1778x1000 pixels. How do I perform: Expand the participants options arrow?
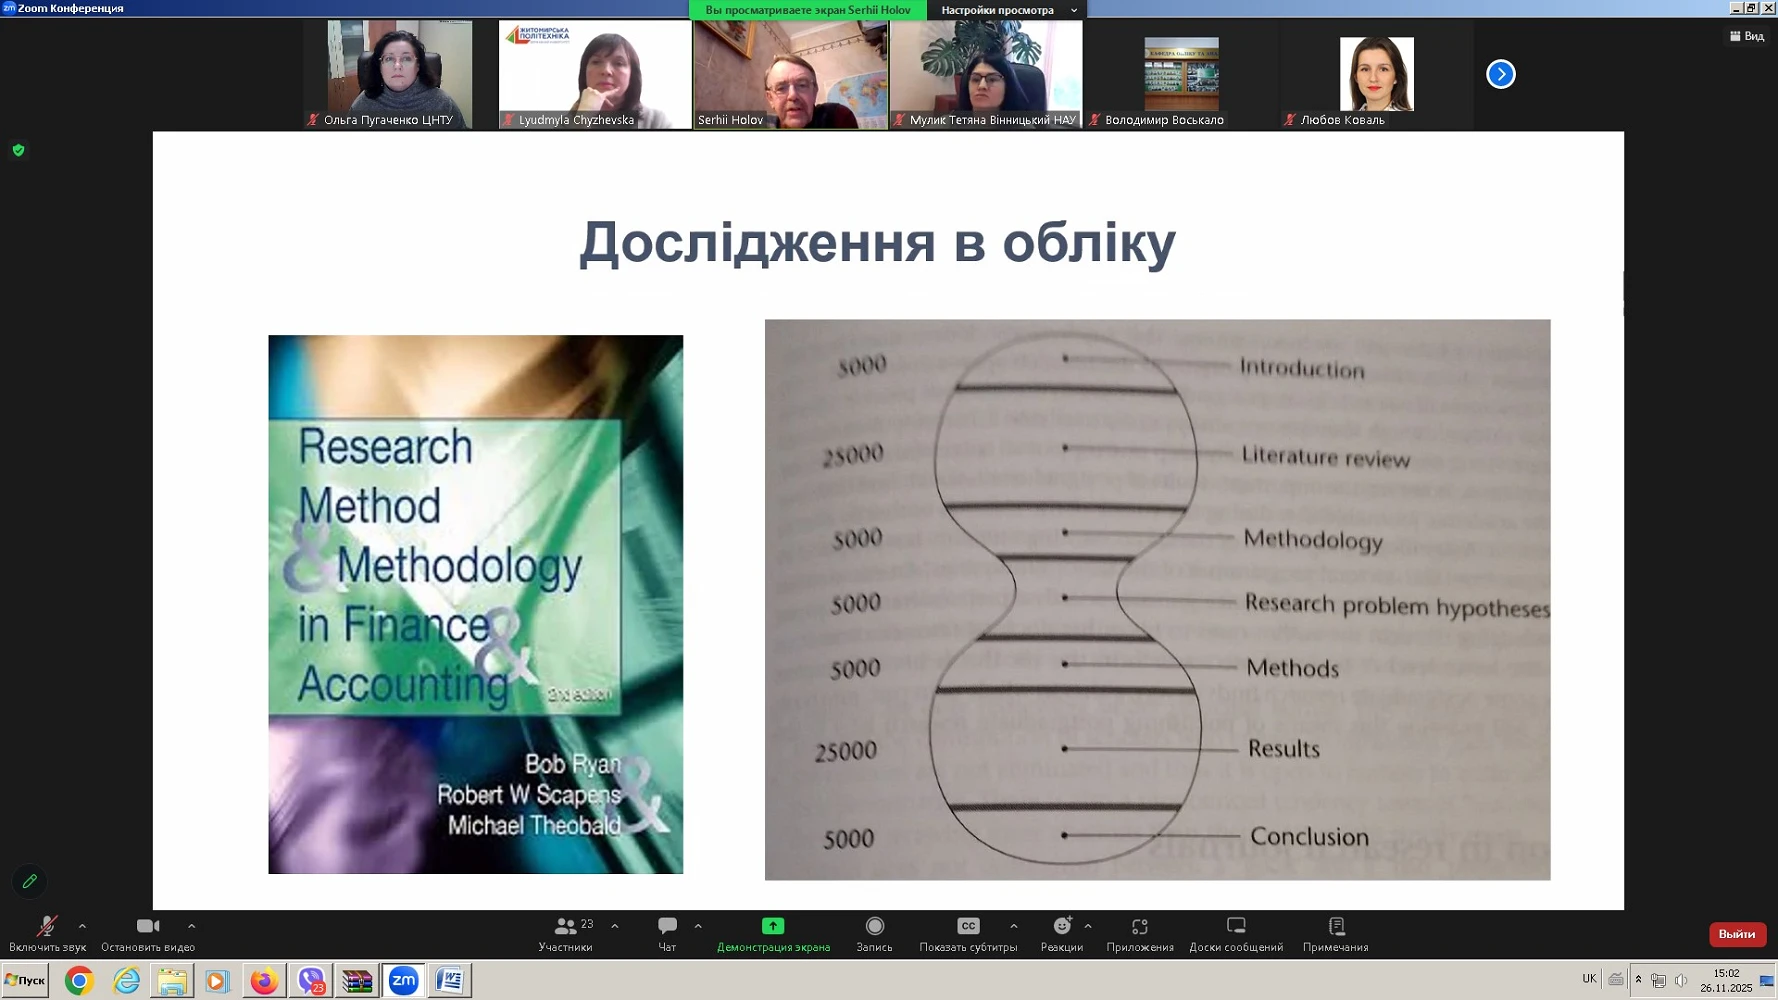point(615,926)
